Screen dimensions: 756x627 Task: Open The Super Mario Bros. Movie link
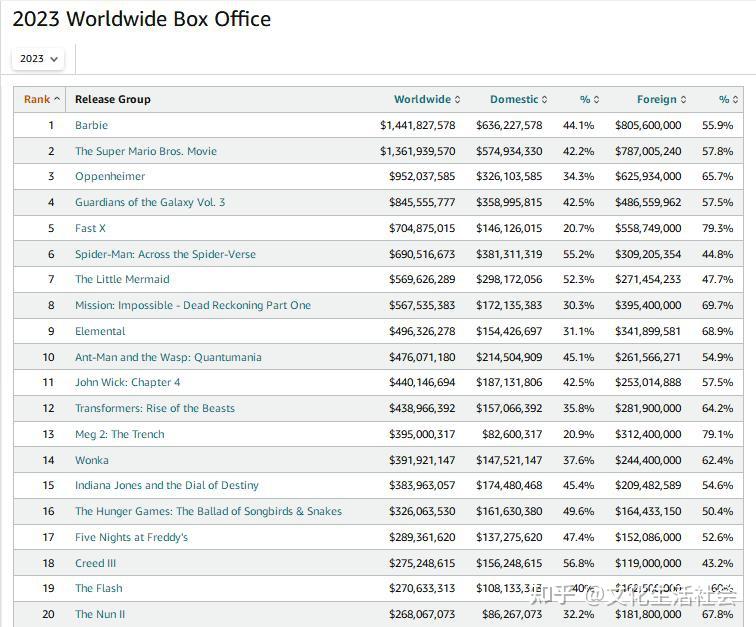(145, 152)
